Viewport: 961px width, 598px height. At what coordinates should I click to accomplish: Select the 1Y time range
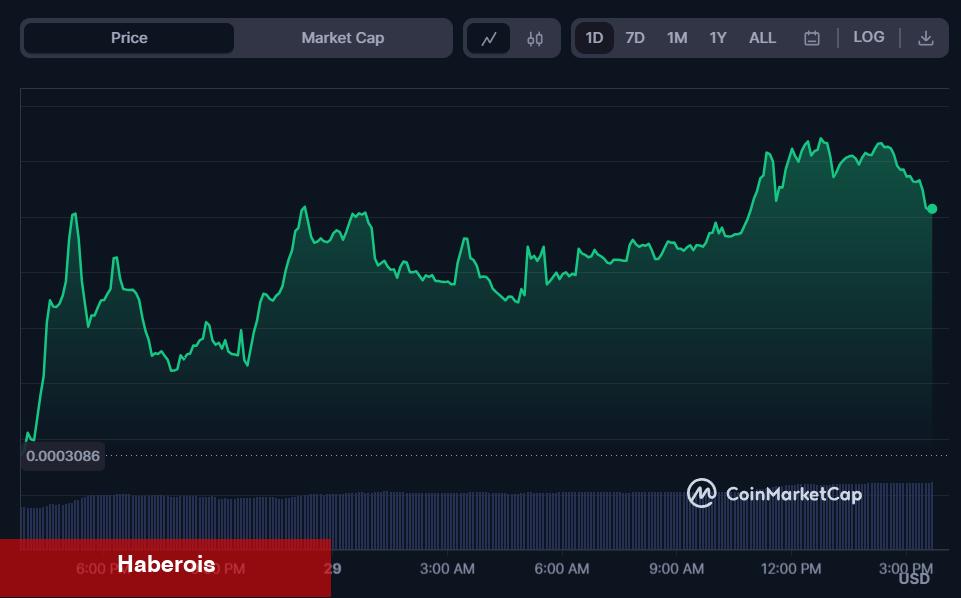(x=718, y=38)
